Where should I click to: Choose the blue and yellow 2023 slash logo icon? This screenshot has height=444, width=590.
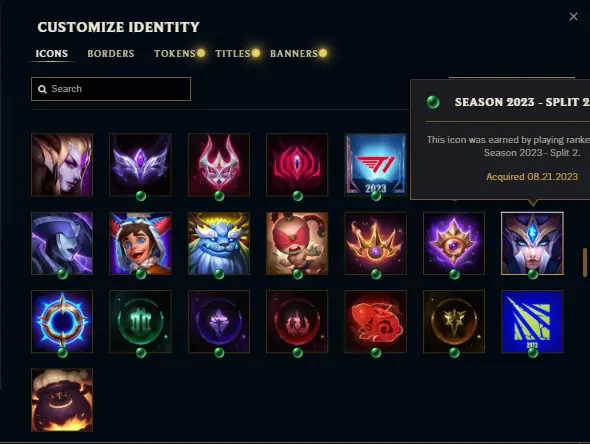click(532, 321)
